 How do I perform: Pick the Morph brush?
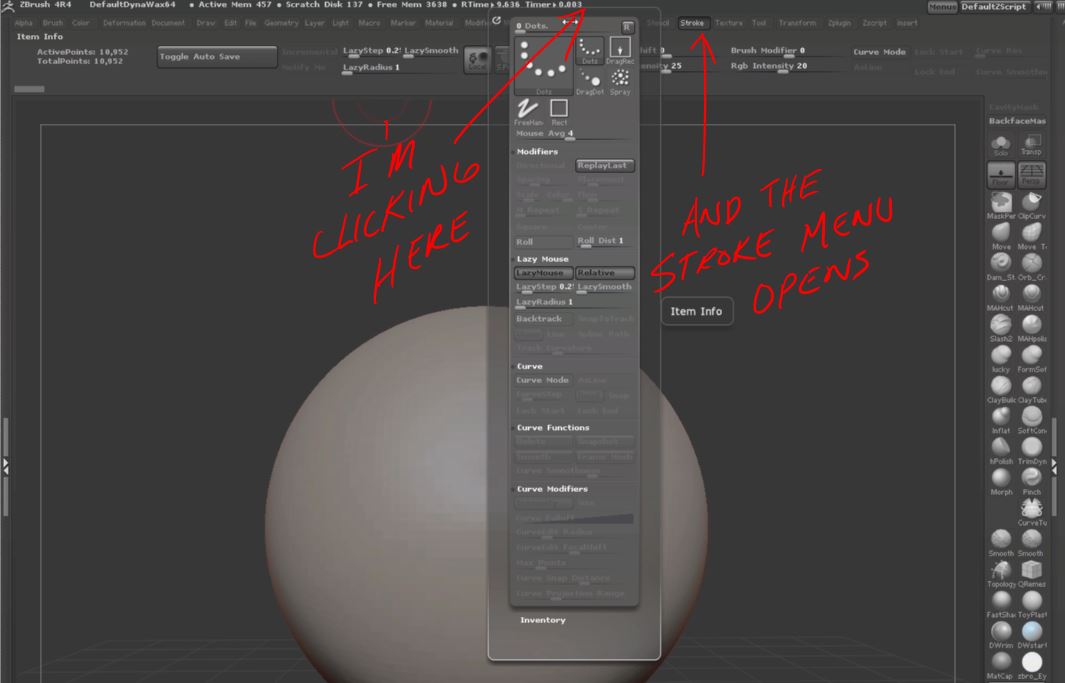[1001, 481]
